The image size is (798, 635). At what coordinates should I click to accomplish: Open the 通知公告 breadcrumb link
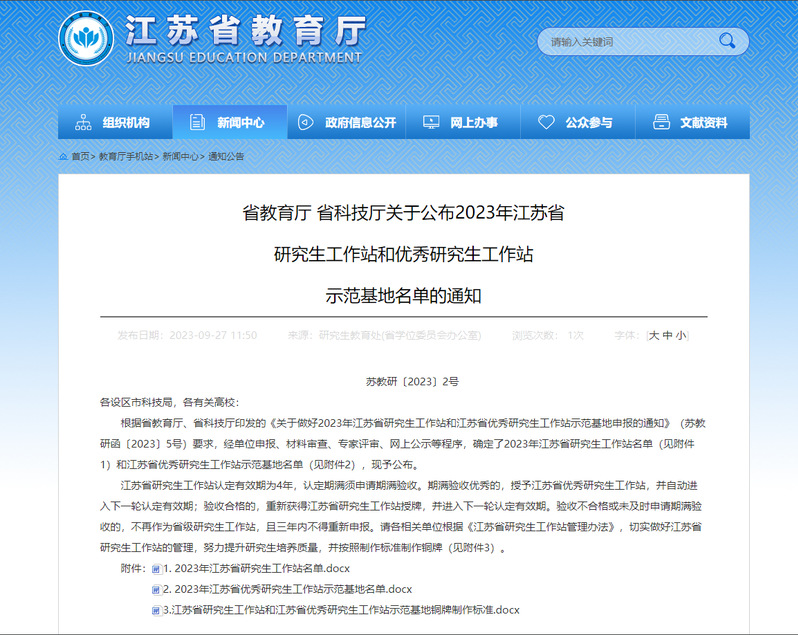pyautogui.click(x=226, y=157)
